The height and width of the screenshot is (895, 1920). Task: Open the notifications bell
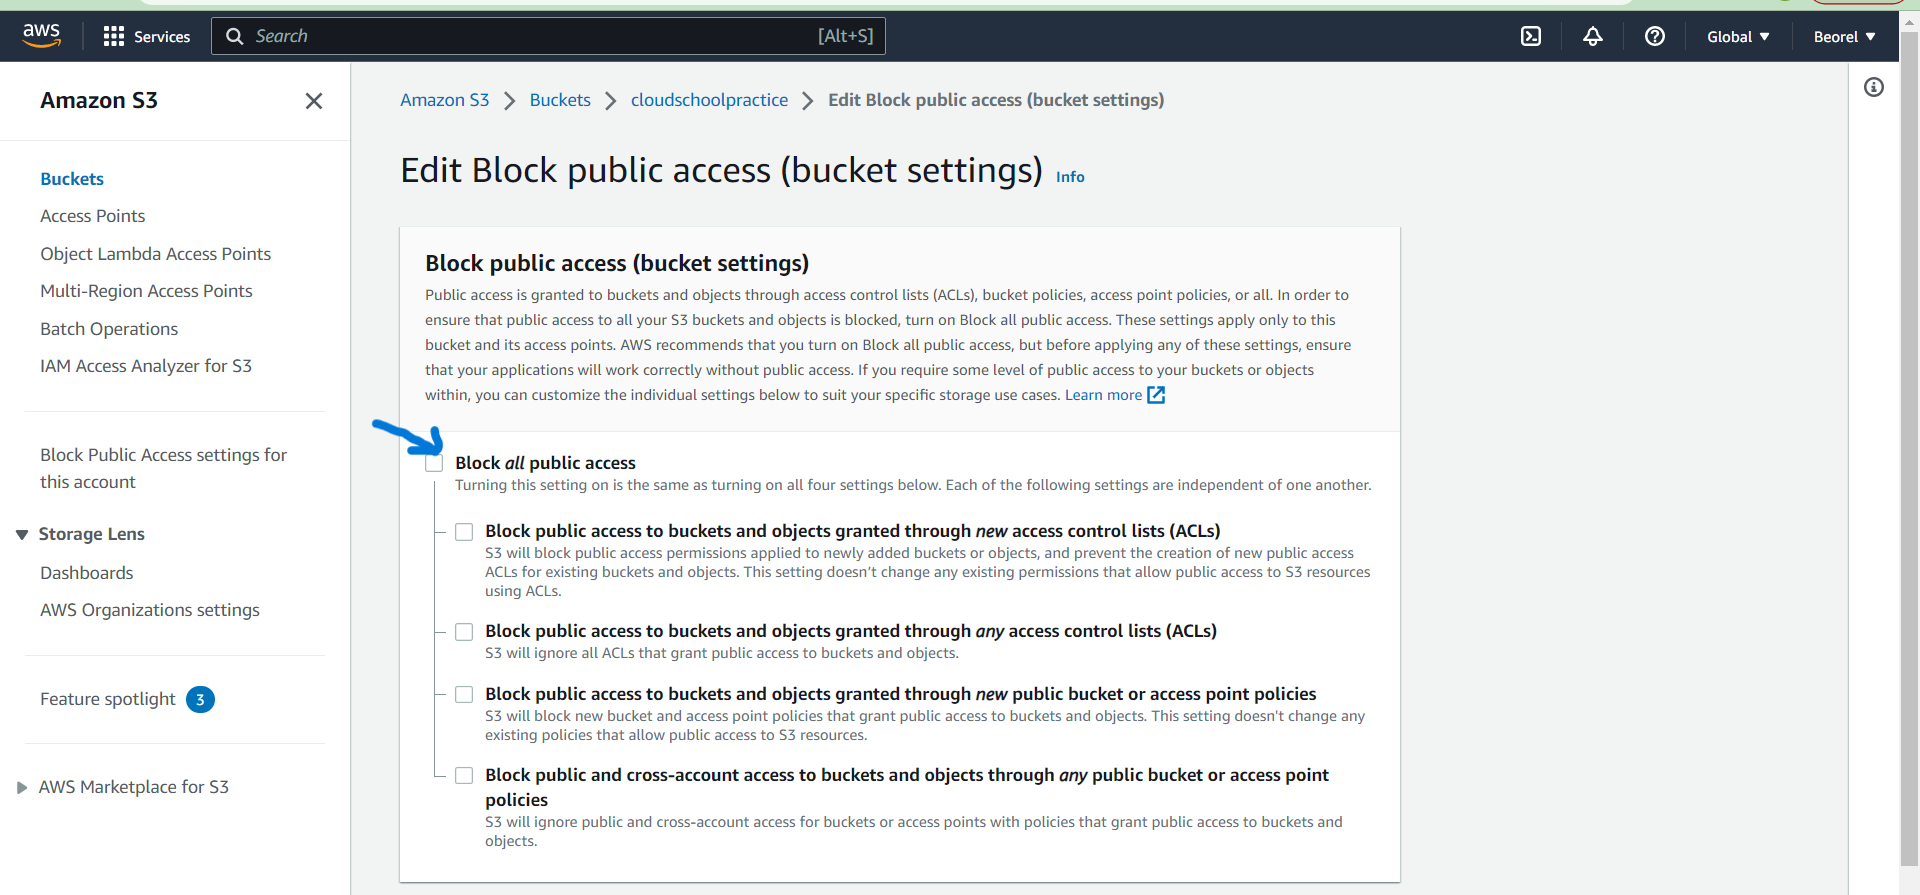(x=1592, y=37)
